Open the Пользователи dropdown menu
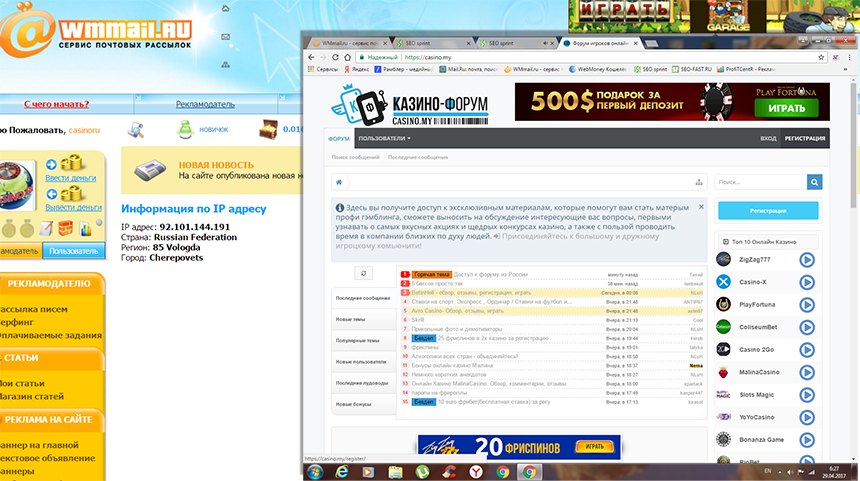Image resolution: width=860 pixels, height=481 pixels. [x=384, y=138]
